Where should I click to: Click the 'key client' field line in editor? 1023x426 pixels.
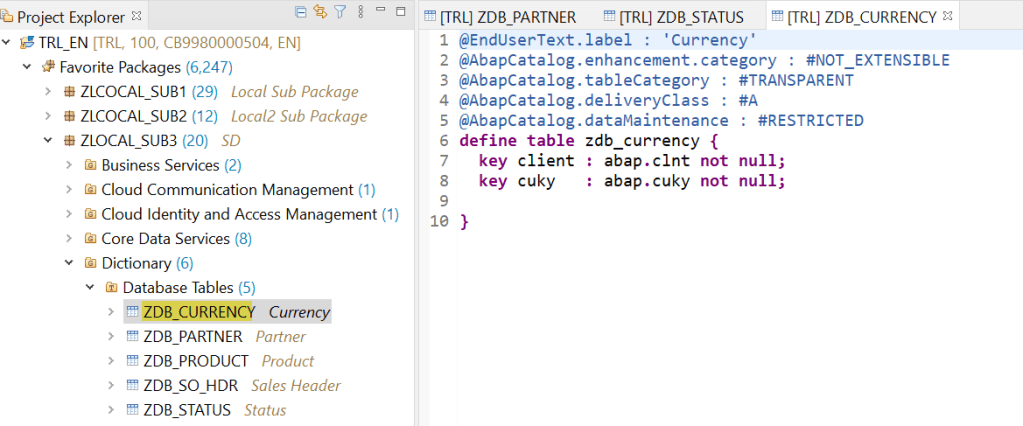pos(632,160)
